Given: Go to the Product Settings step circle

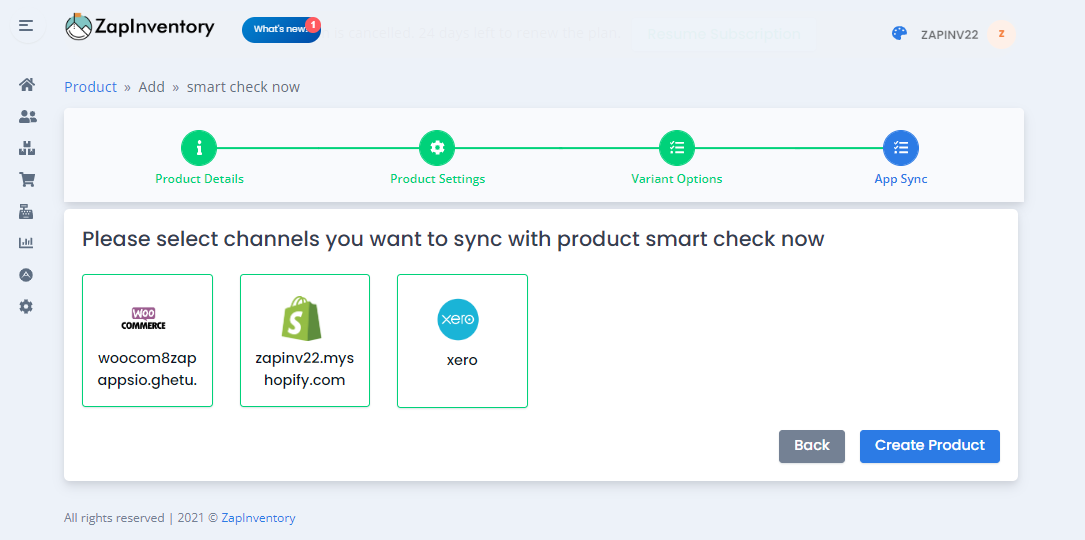Looking at the screenshot, I should tap(437, 148).
